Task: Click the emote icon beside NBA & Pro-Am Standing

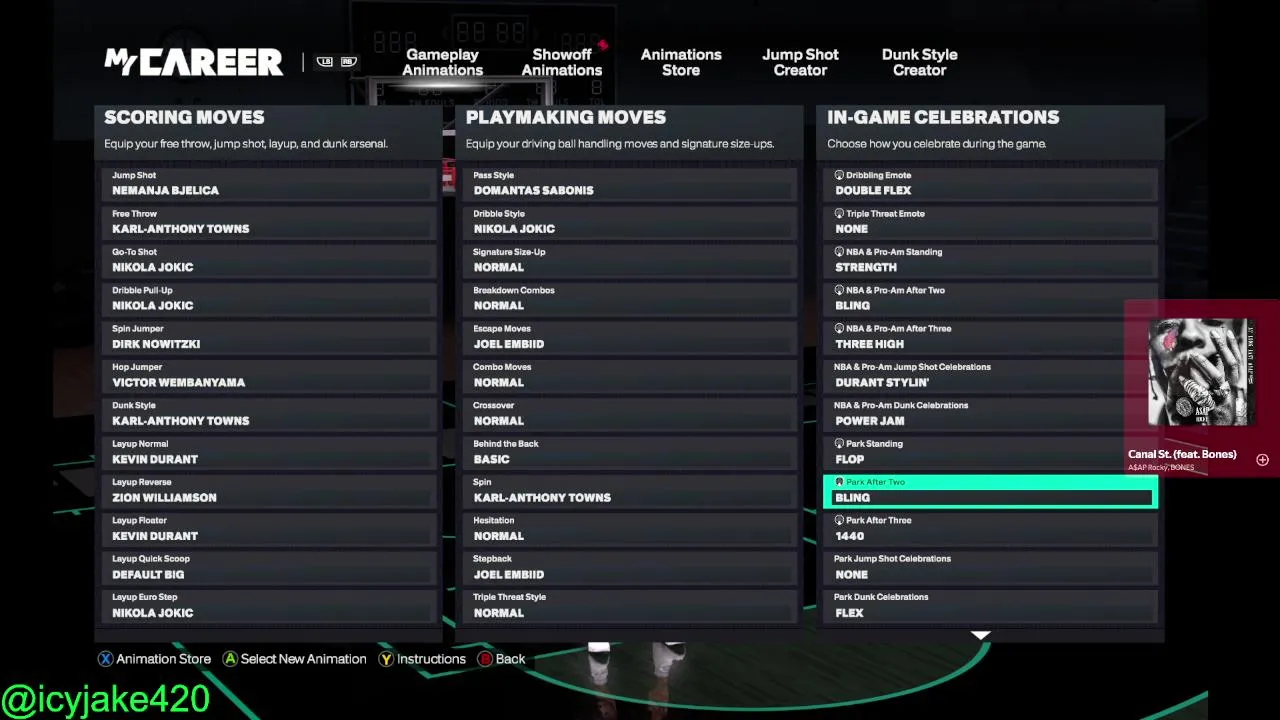Action: pos(839,252)
